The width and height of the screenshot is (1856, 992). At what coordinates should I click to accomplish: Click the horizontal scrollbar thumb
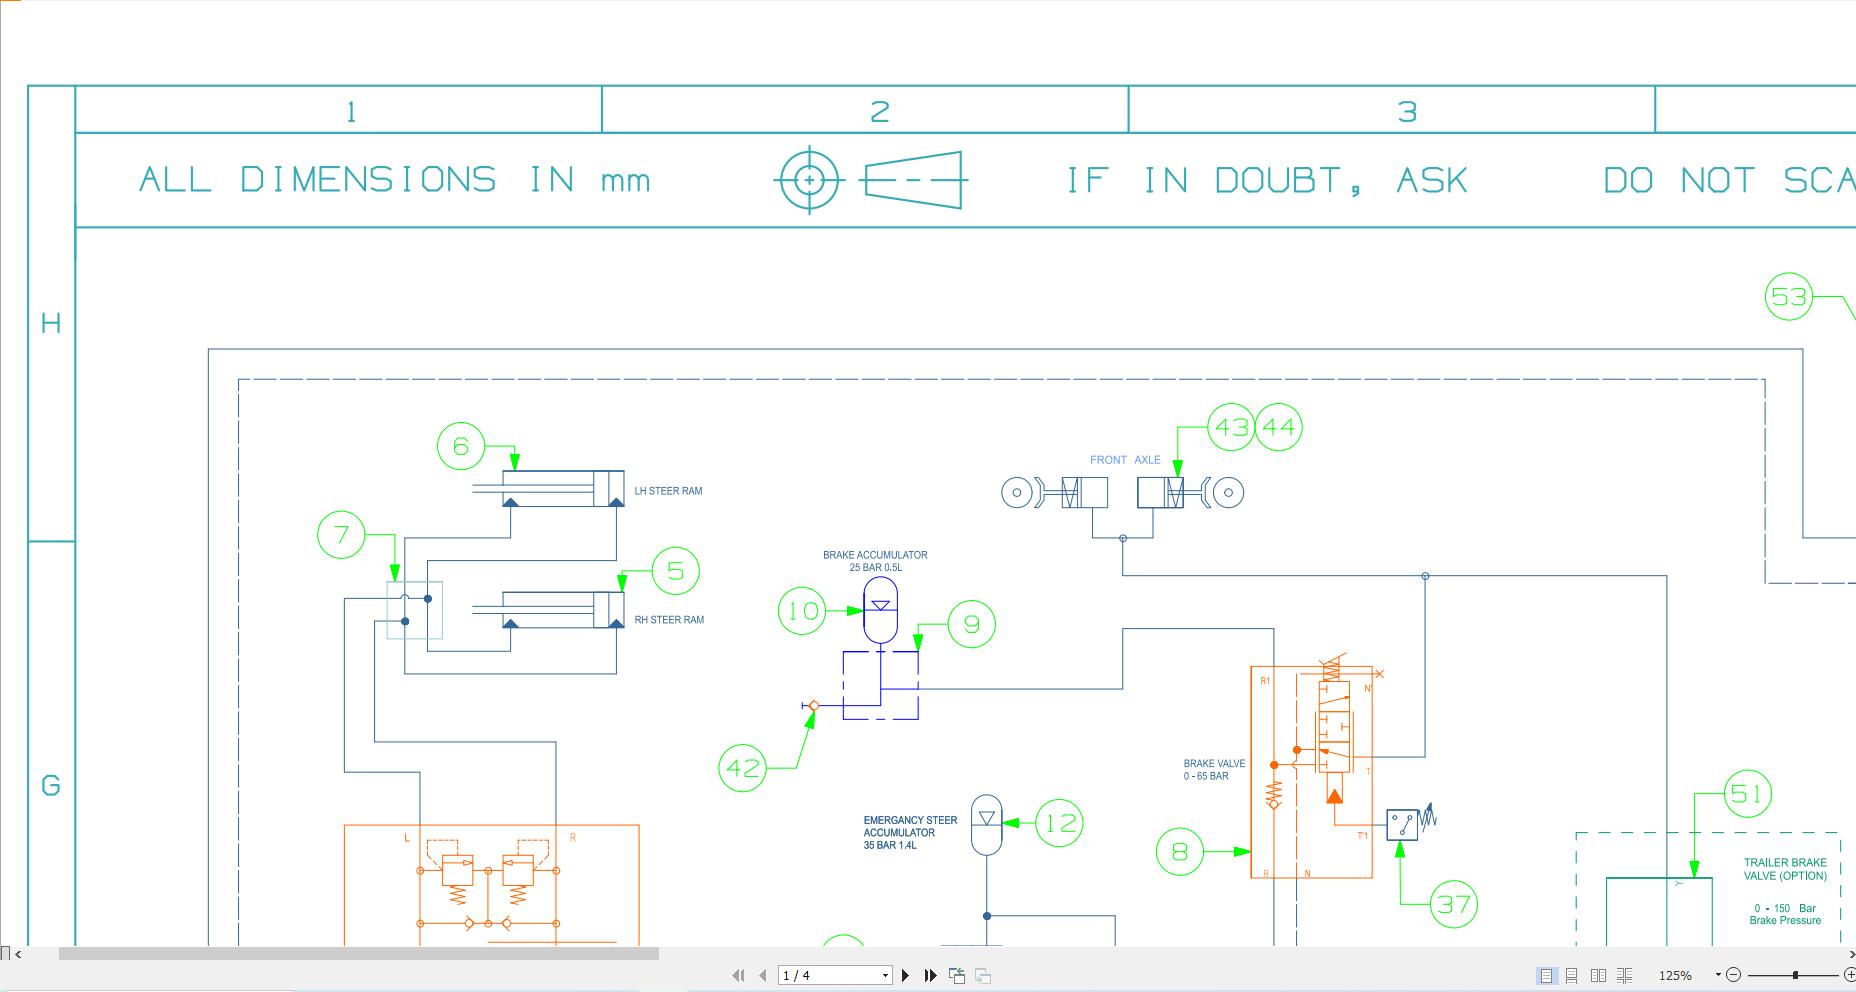pyautogui.click(x=358, y=954)
